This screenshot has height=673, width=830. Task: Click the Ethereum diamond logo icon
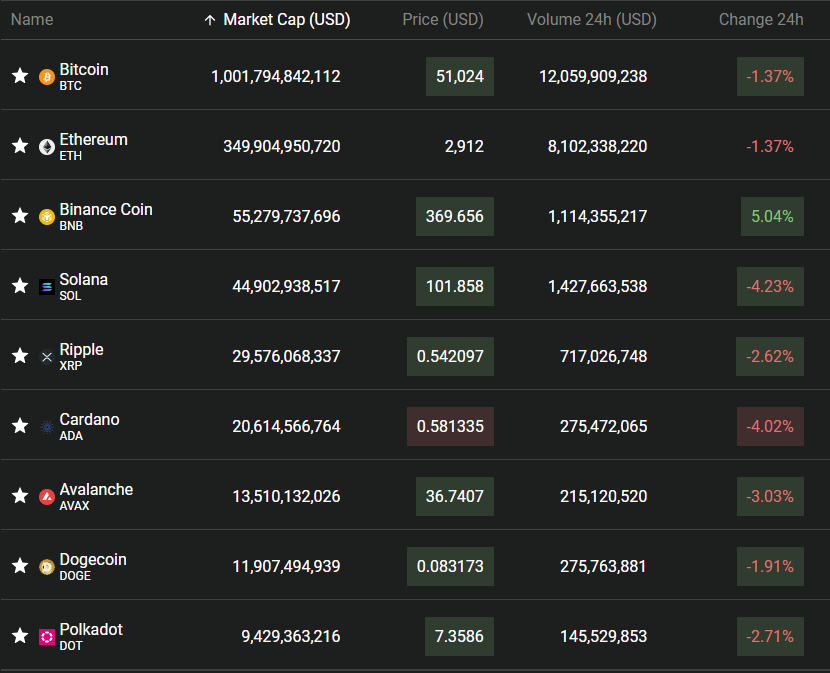47,147
